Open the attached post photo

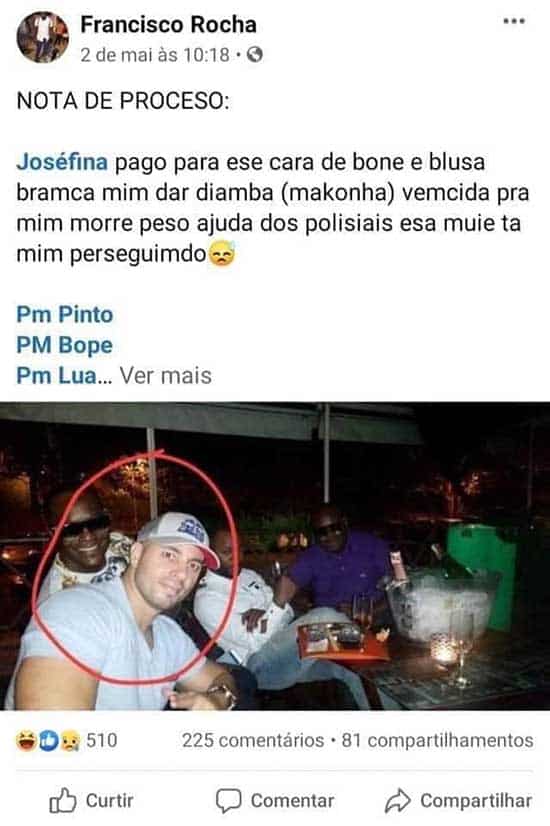coord(275,556)
